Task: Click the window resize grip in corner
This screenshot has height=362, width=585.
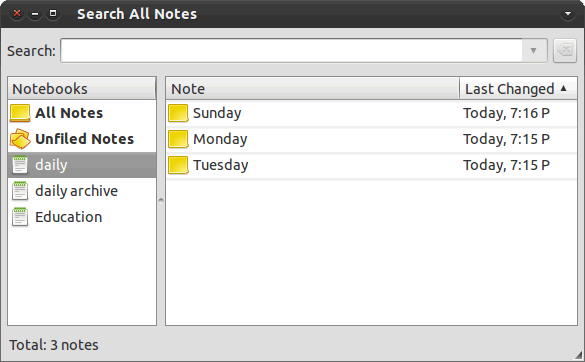Action: pos(579,355)
